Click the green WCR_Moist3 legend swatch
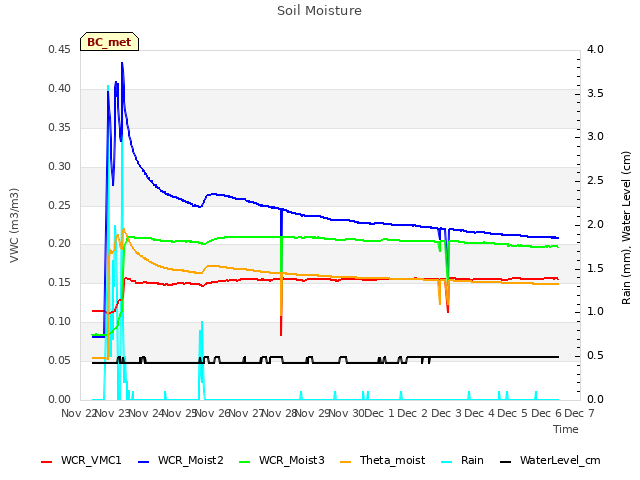The width and height of the screenshot is (640, 480). [244, 462]
